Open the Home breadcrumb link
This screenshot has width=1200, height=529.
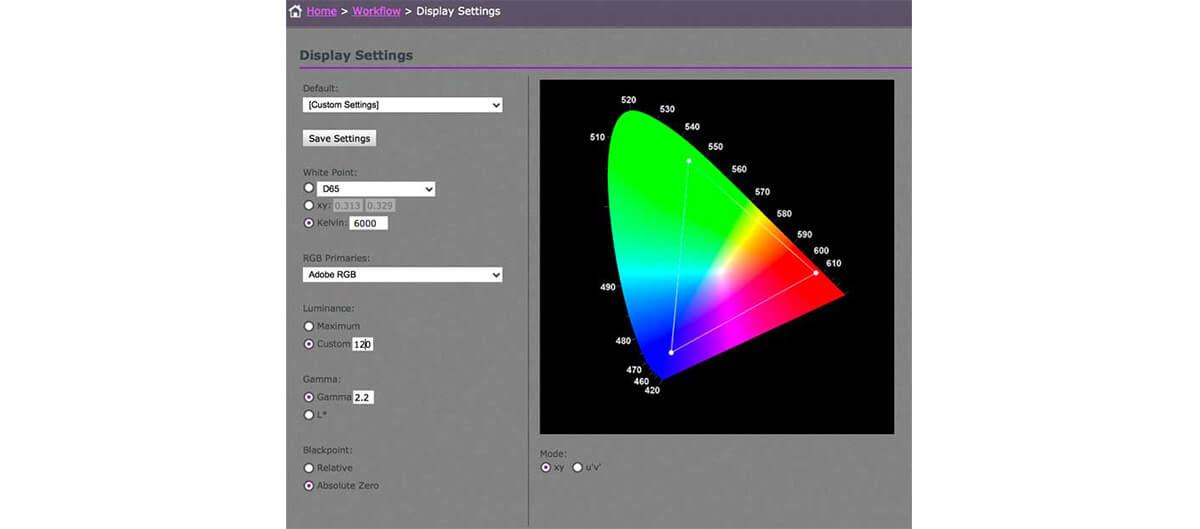(322, 12)
